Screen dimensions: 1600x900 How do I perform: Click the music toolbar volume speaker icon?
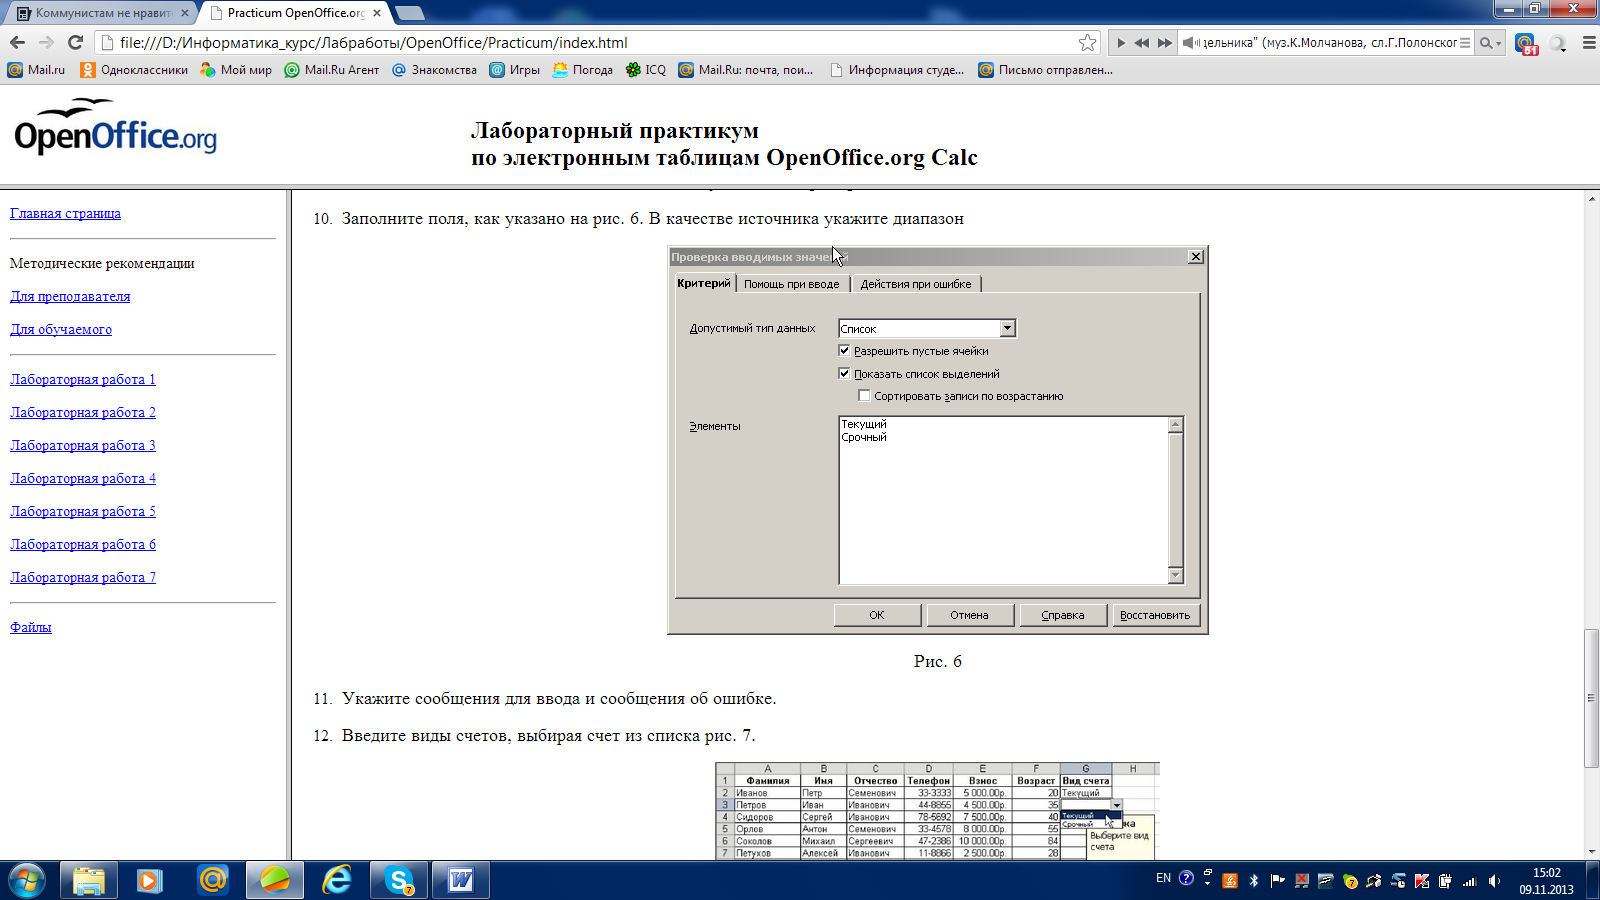click(x=1190, y=43)
